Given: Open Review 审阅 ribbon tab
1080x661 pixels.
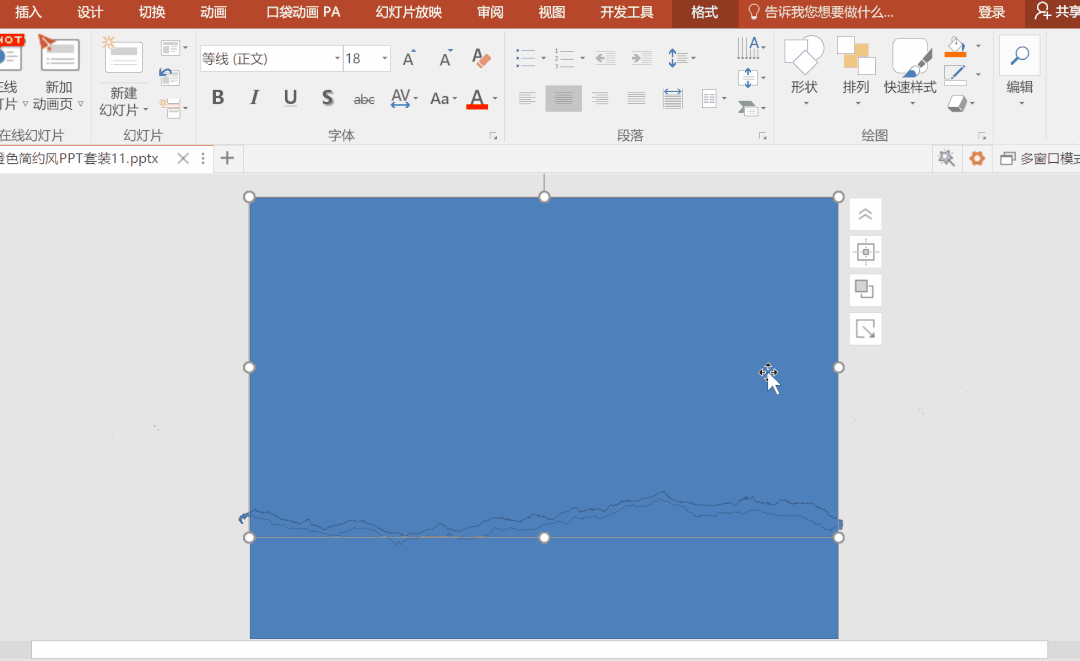Looking at the screenshot, I should pos(490,12).
